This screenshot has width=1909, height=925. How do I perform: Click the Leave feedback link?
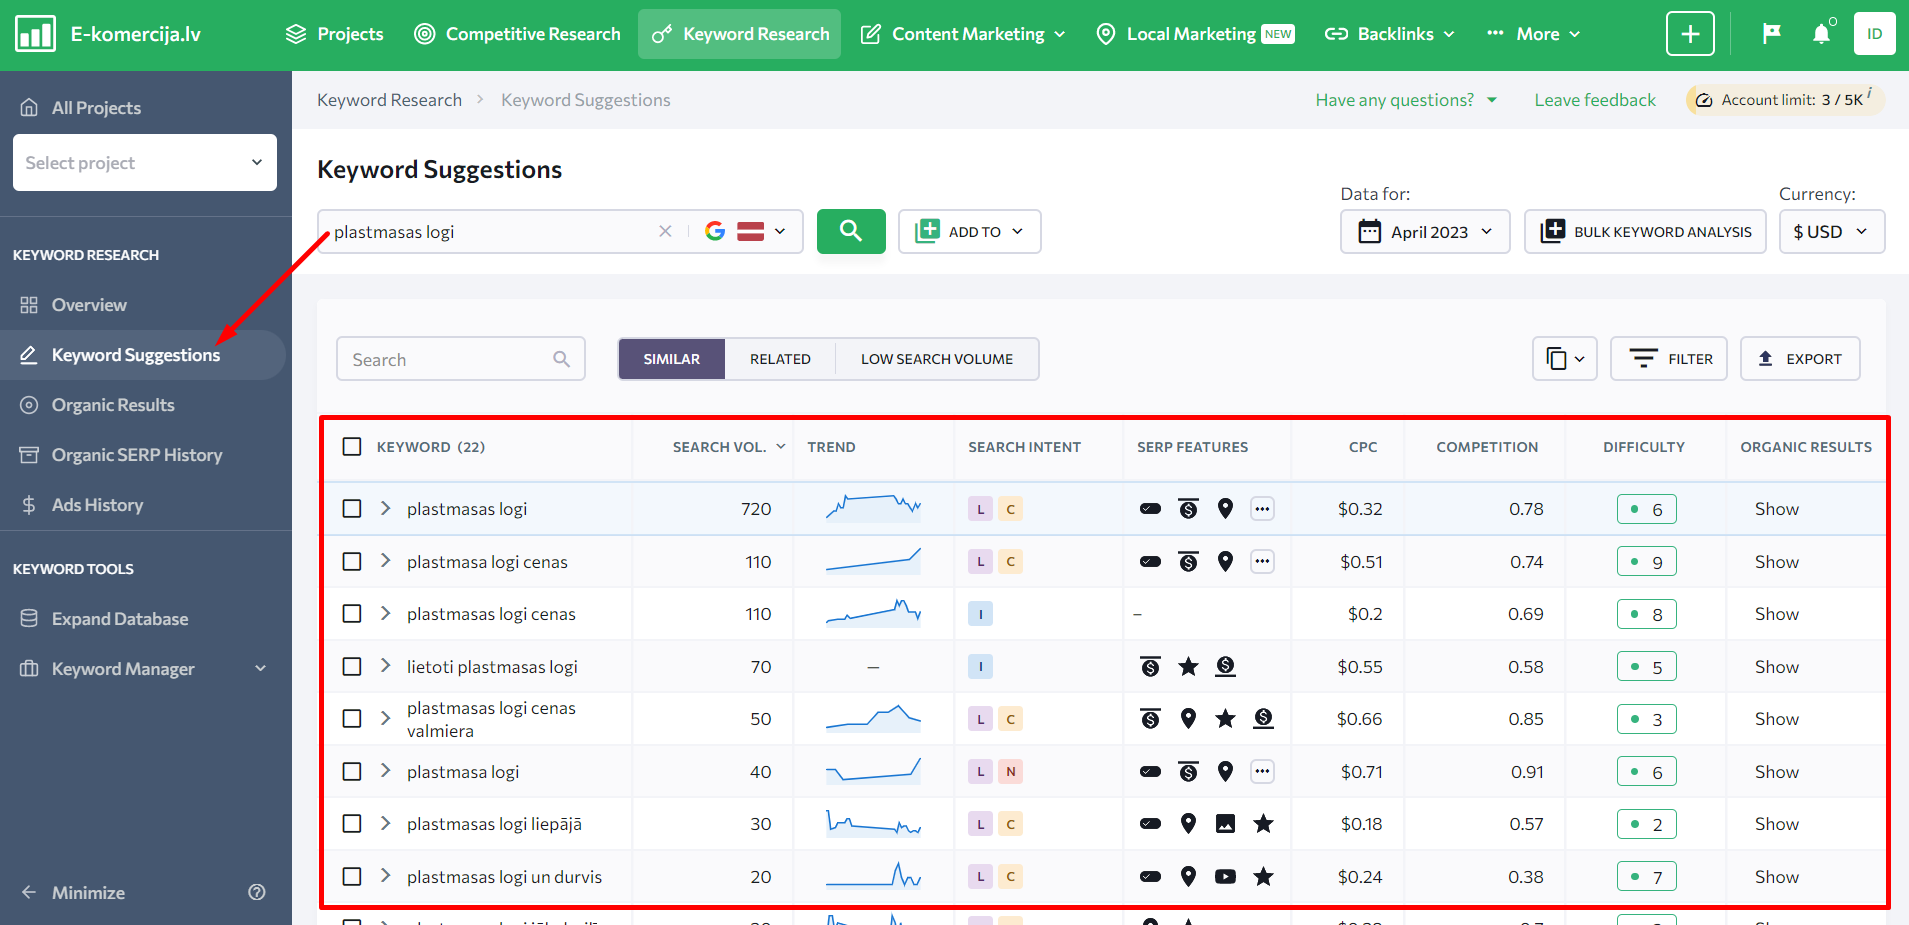click(1595, 100)
